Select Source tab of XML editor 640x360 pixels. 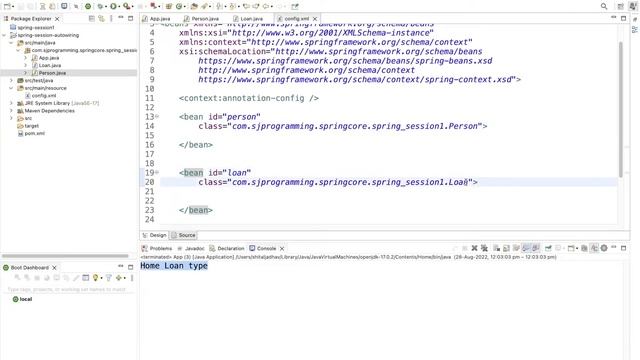(x=183, y=235)
